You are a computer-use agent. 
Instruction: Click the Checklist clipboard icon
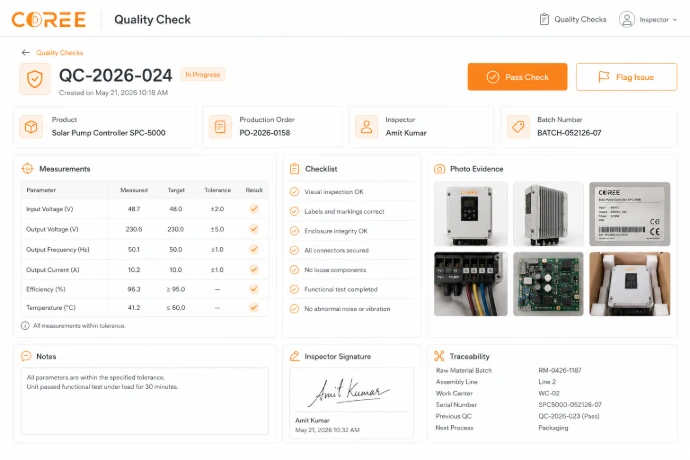tap(294, 169)
